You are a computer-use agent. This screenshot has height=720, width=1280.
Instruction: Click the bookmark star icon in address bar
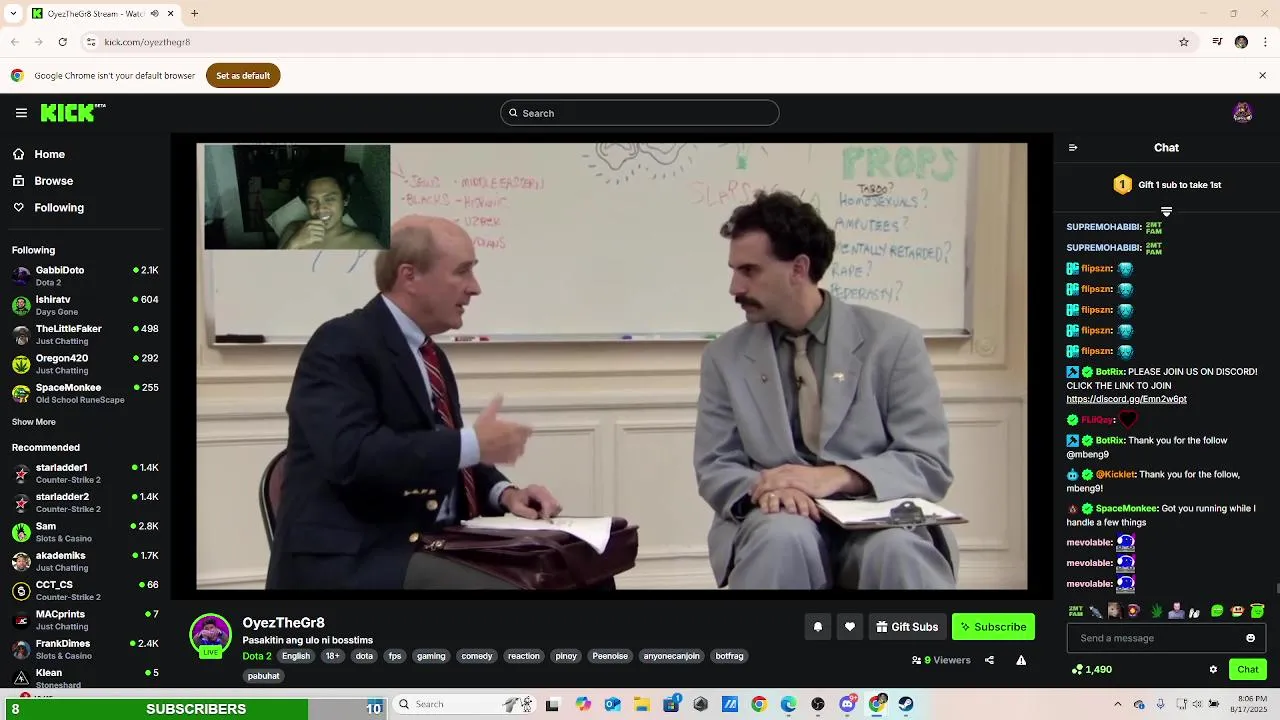pyautogui.click(x=1184, y=42)
